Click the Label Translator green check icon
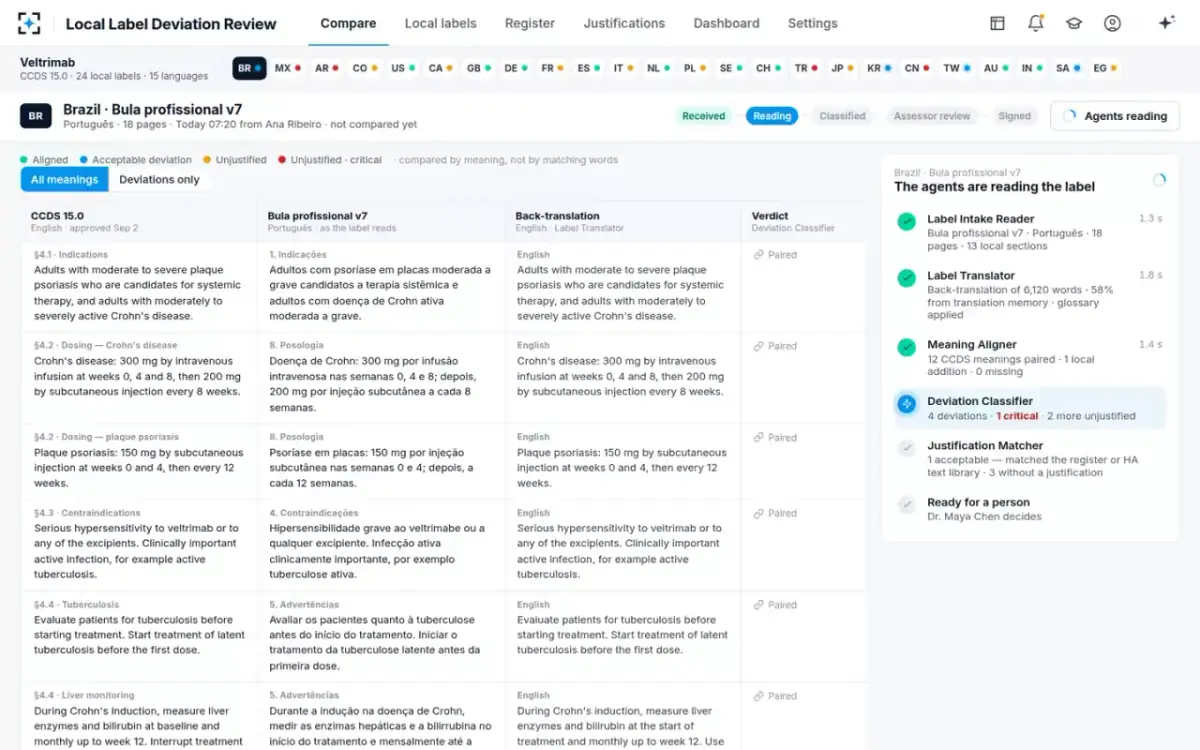Viewport: 1200px width, 750px height. (907, 278)
